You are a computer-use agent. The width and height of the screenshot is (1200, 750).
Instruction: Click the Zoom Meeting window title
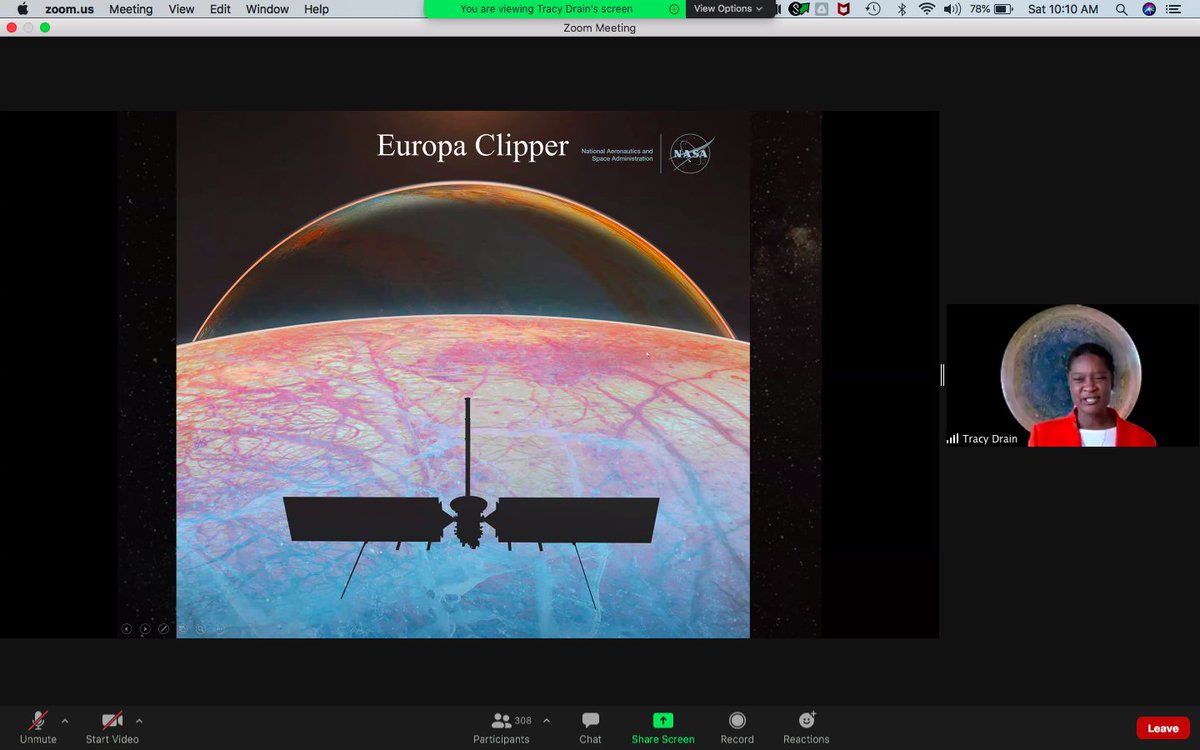point(599,28)
